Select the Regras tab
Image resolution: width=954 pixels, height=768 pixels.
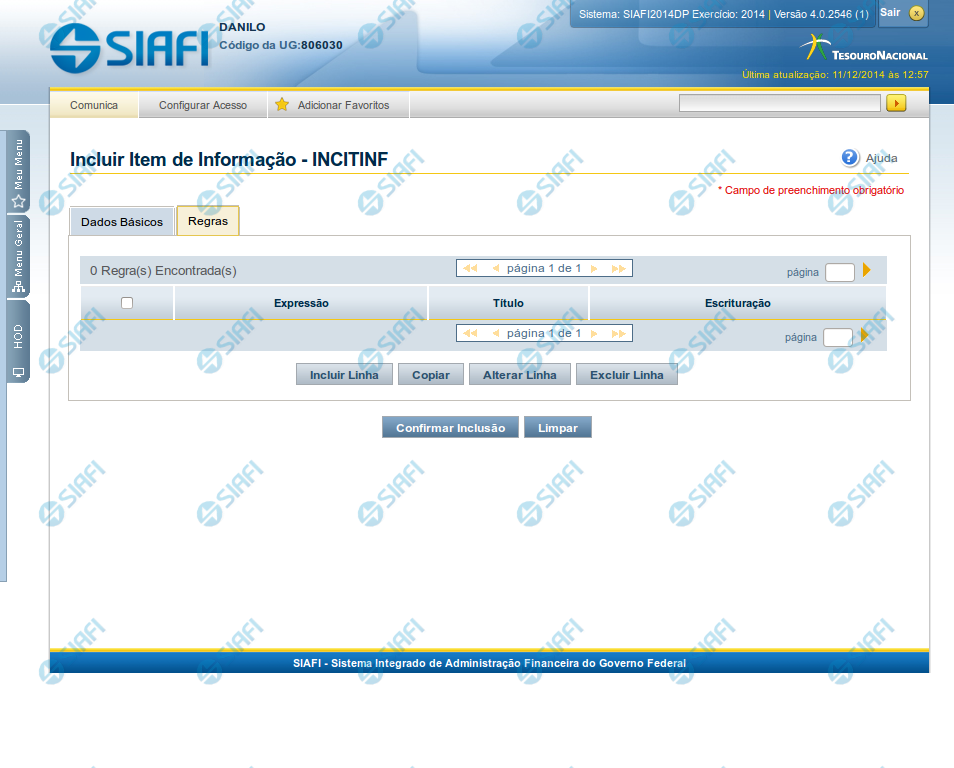tap(207, 221)
